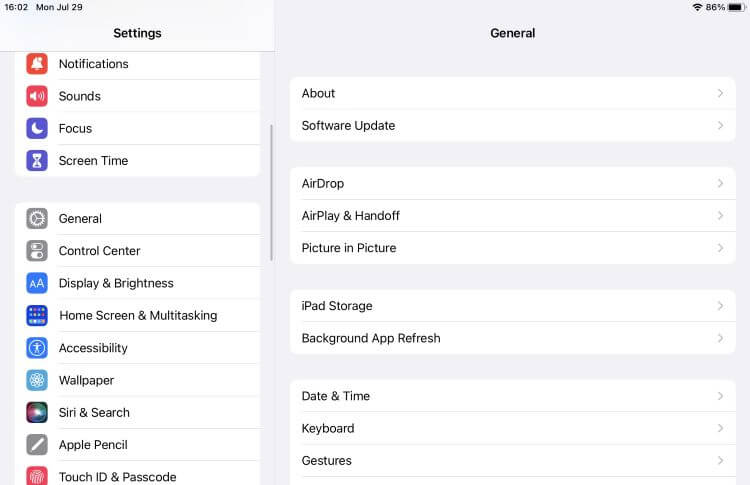Image resolution: width=750 pixels, height=485 pixels.
Task: Tap the Wallpaper flower icon
Action: 37,380
